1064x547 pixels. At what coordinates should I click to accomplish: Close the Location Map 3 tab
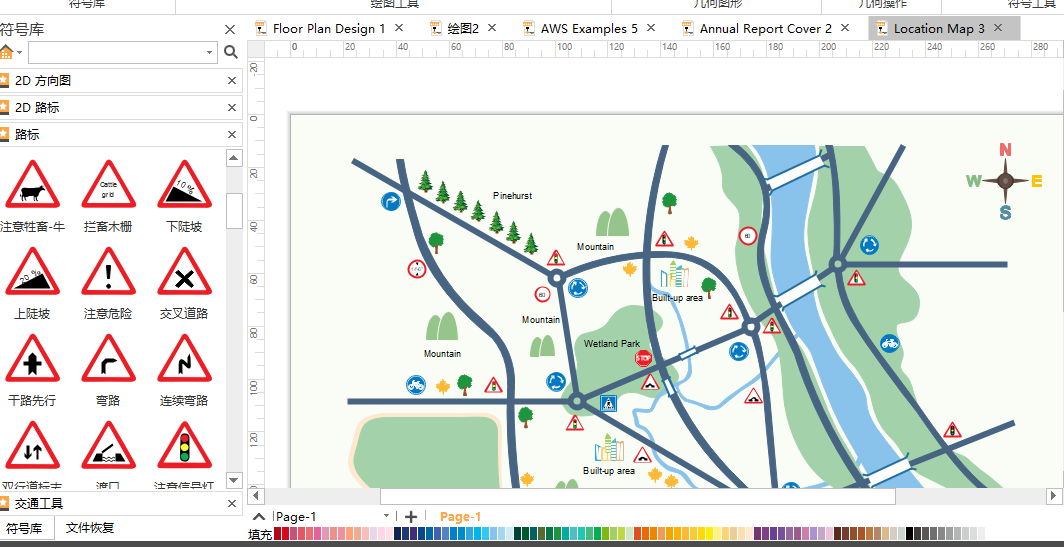pos(998,28)
